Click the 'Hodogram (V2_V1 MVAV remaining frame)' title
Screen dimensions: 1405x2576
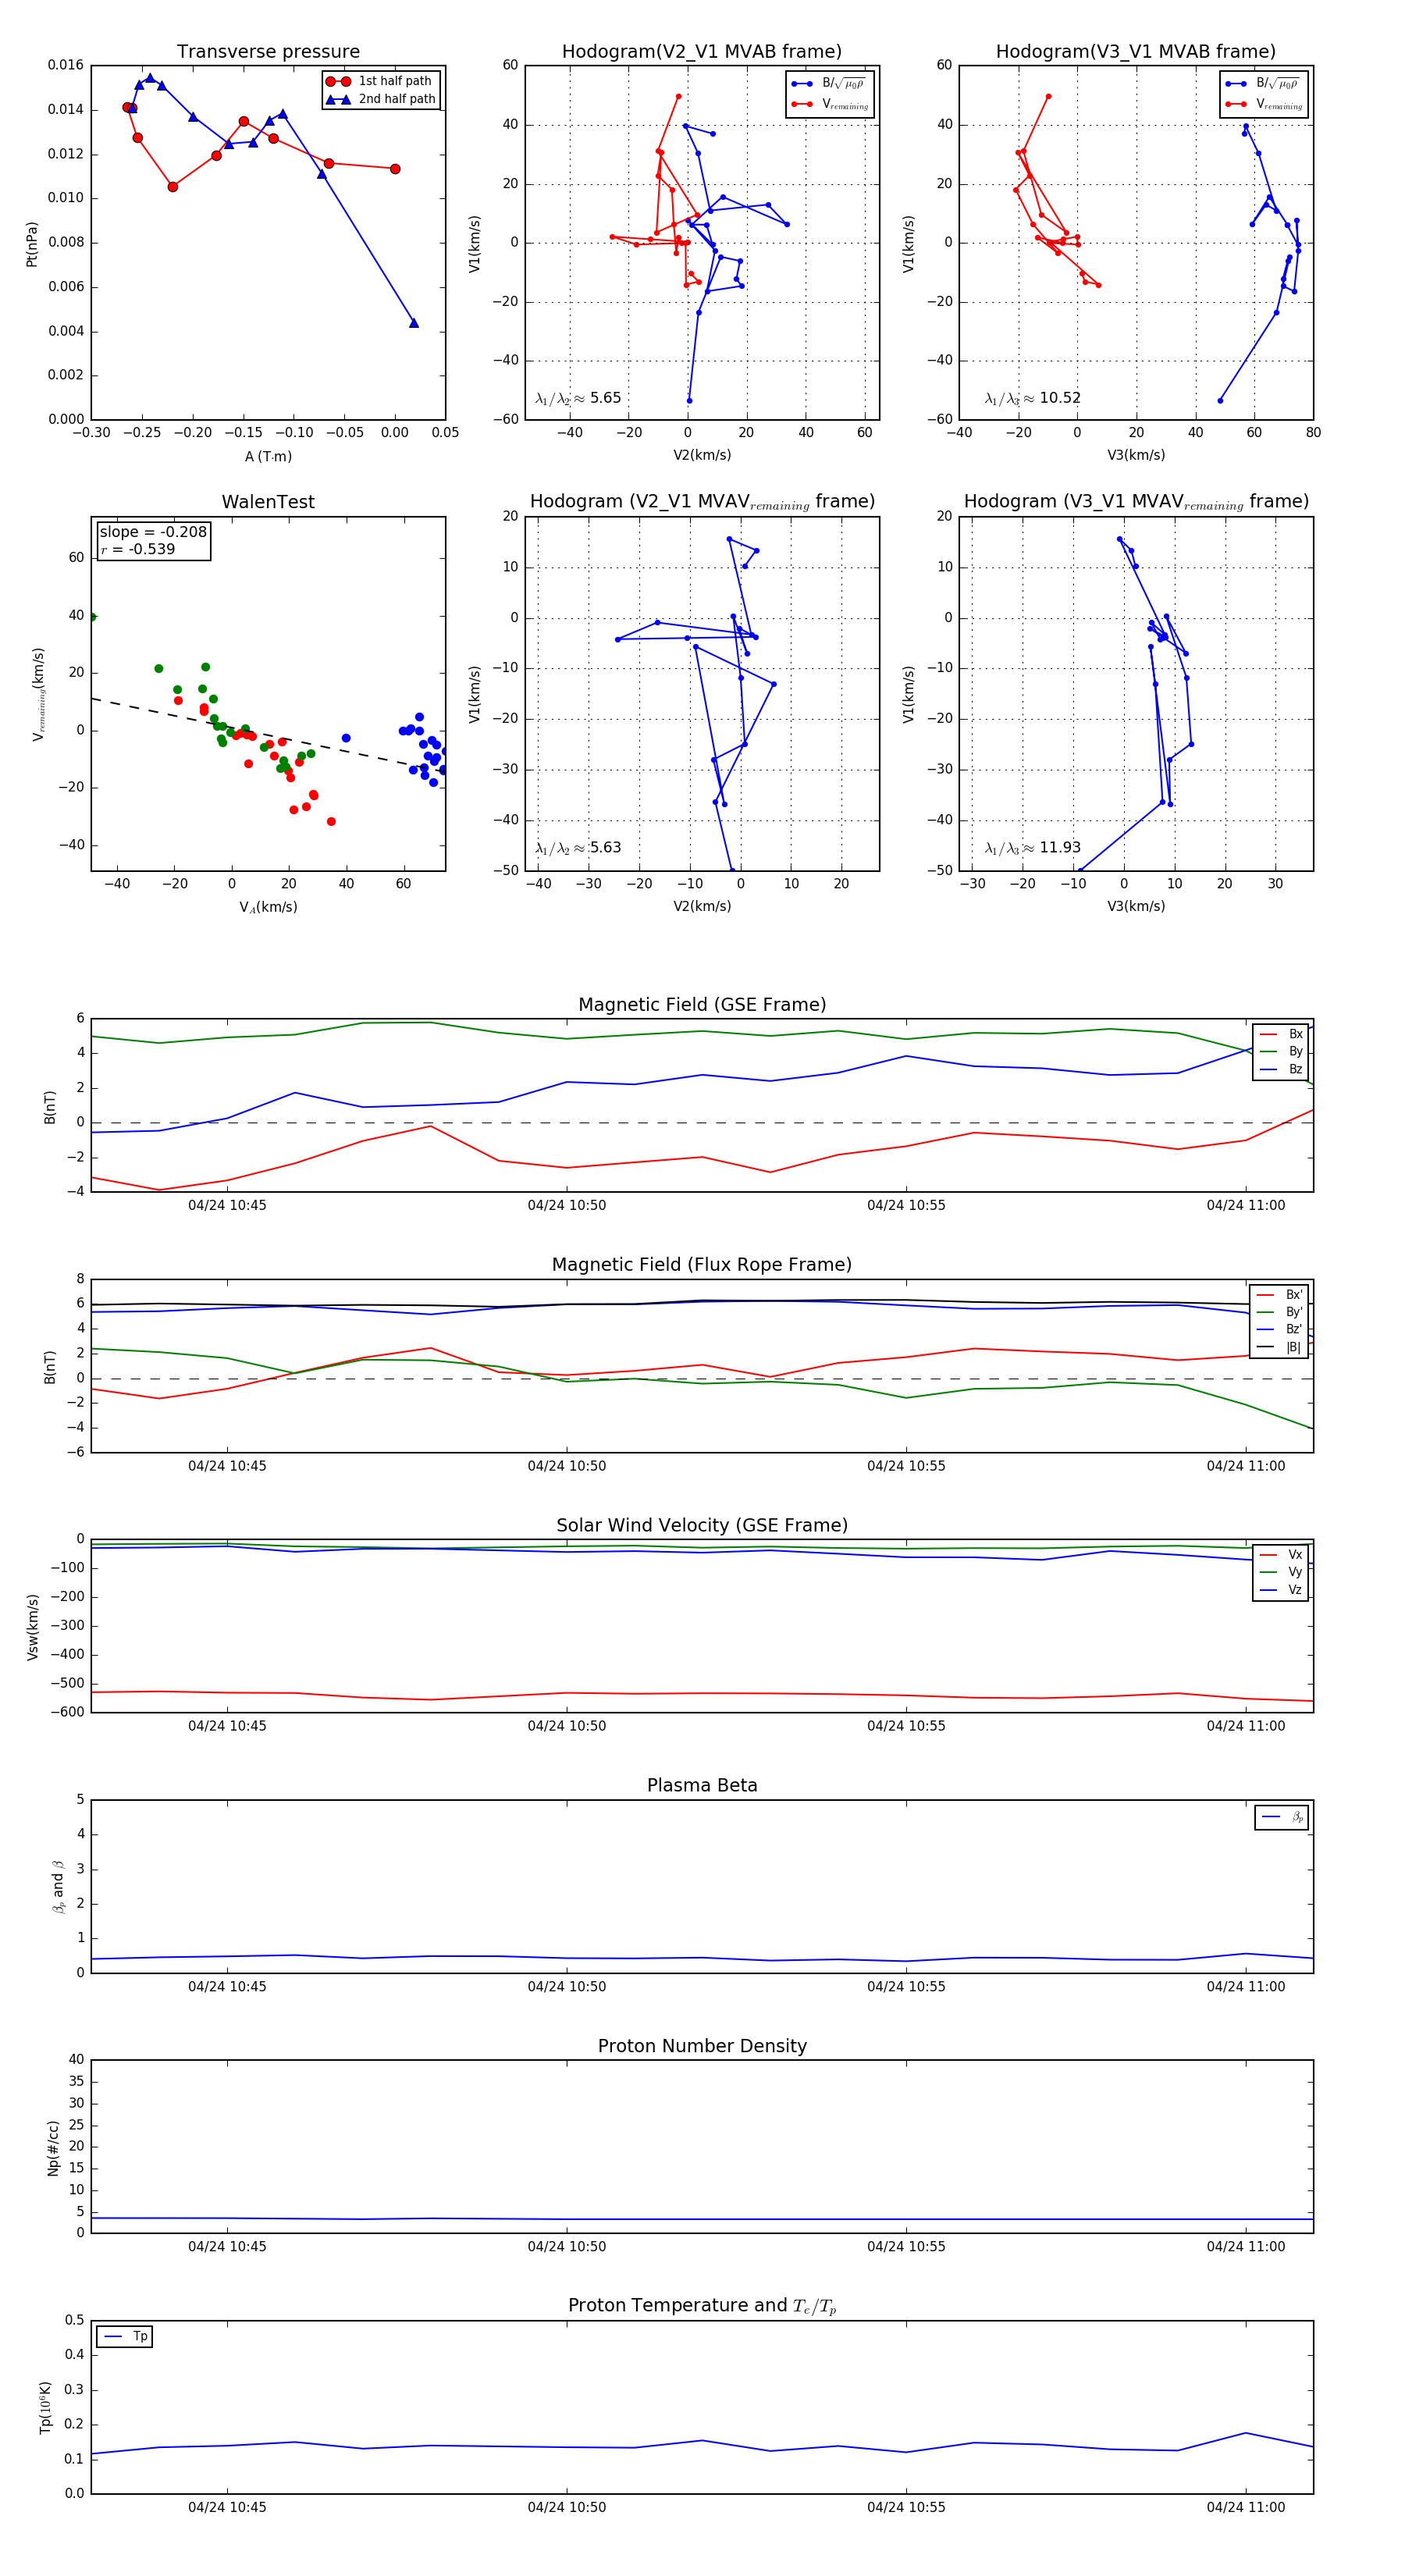pos(702,502)
